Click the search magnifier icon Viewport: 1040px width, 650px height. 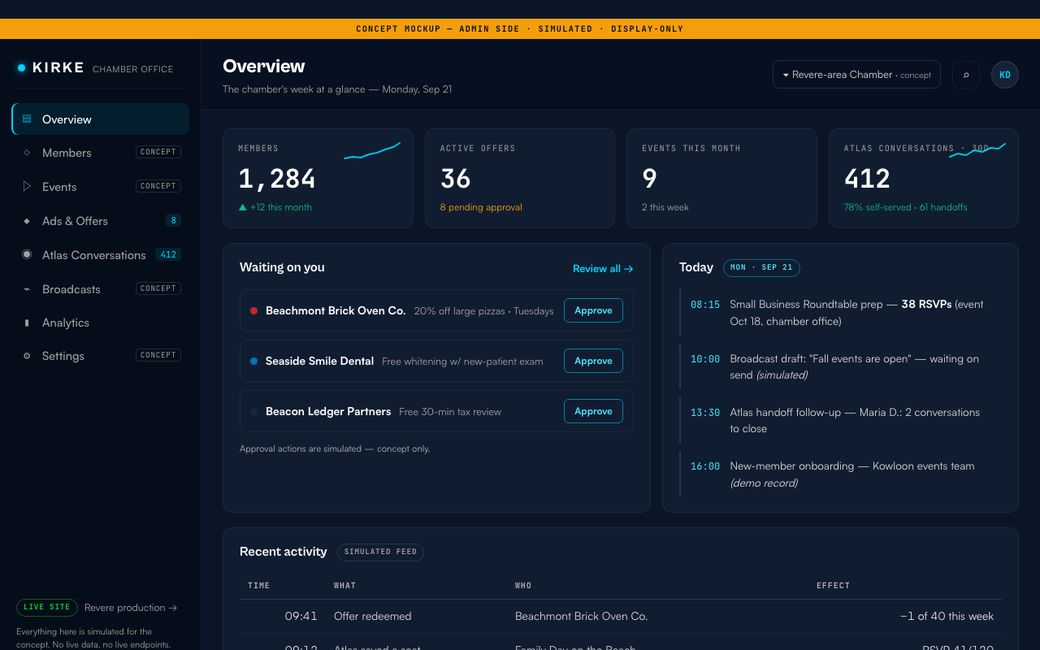point(966,75)
